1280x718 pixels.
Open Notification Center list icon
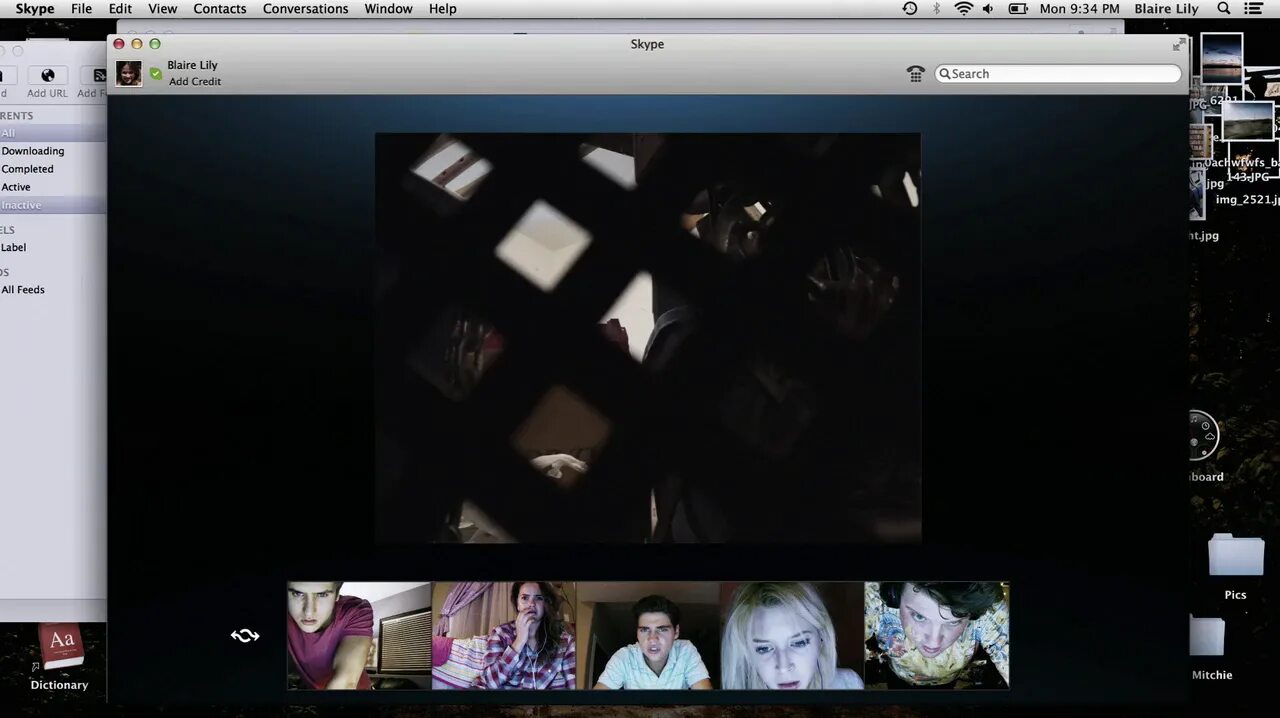1253,9
